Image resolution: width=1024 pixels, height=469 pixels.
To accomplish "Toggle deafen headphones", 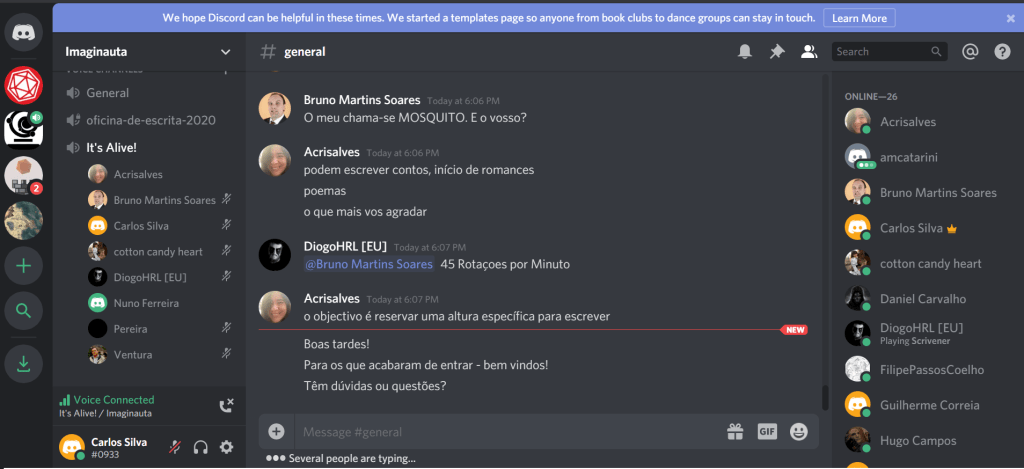I will coord(200,447).
